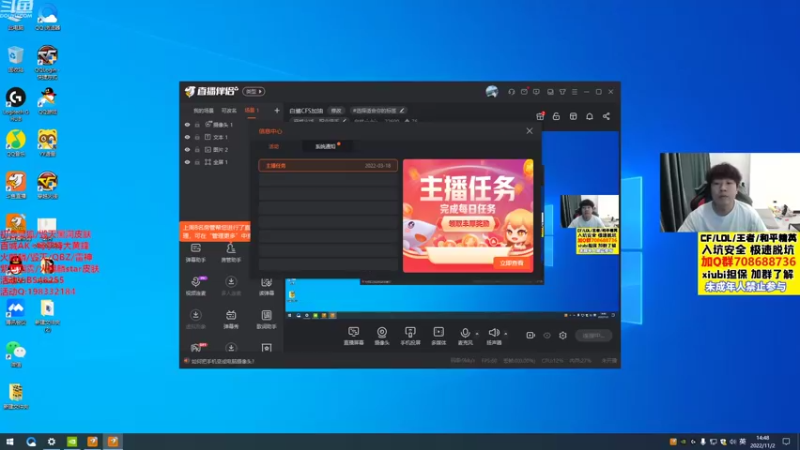
Task: Close the 信息中心 dialog
Action: coord(530,131)
